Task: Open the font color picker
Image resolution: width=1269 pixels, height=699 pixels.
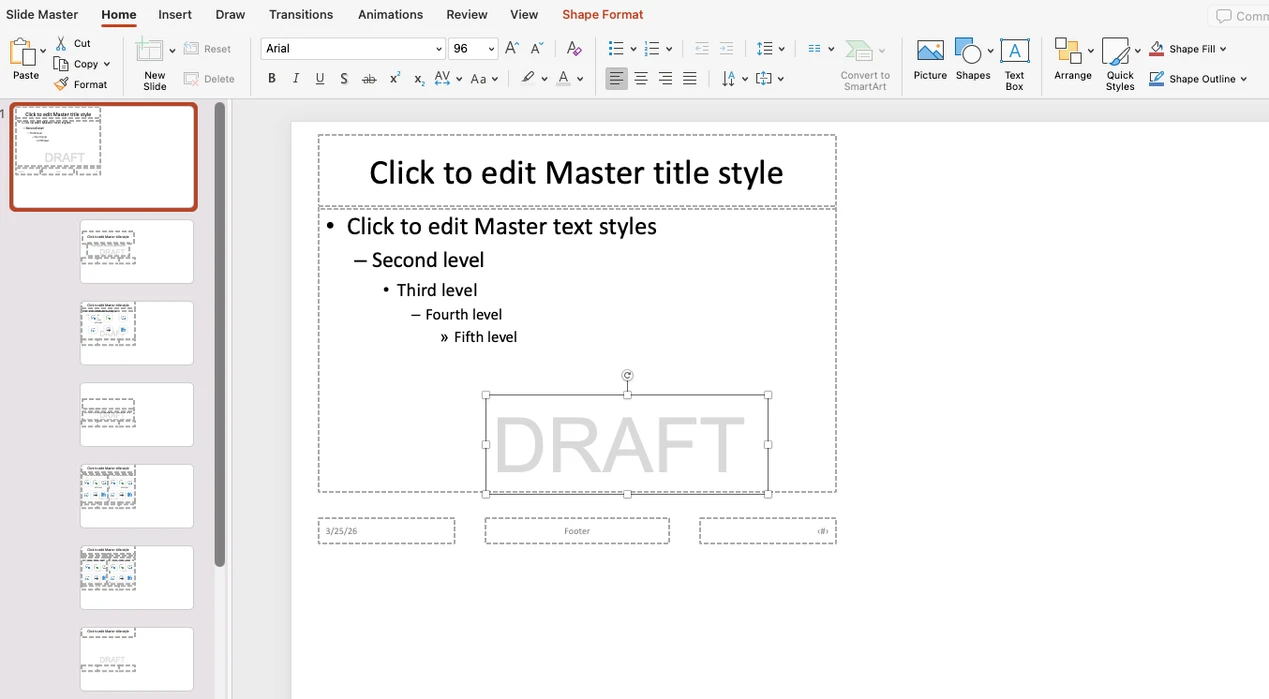Action: point(563,78)
